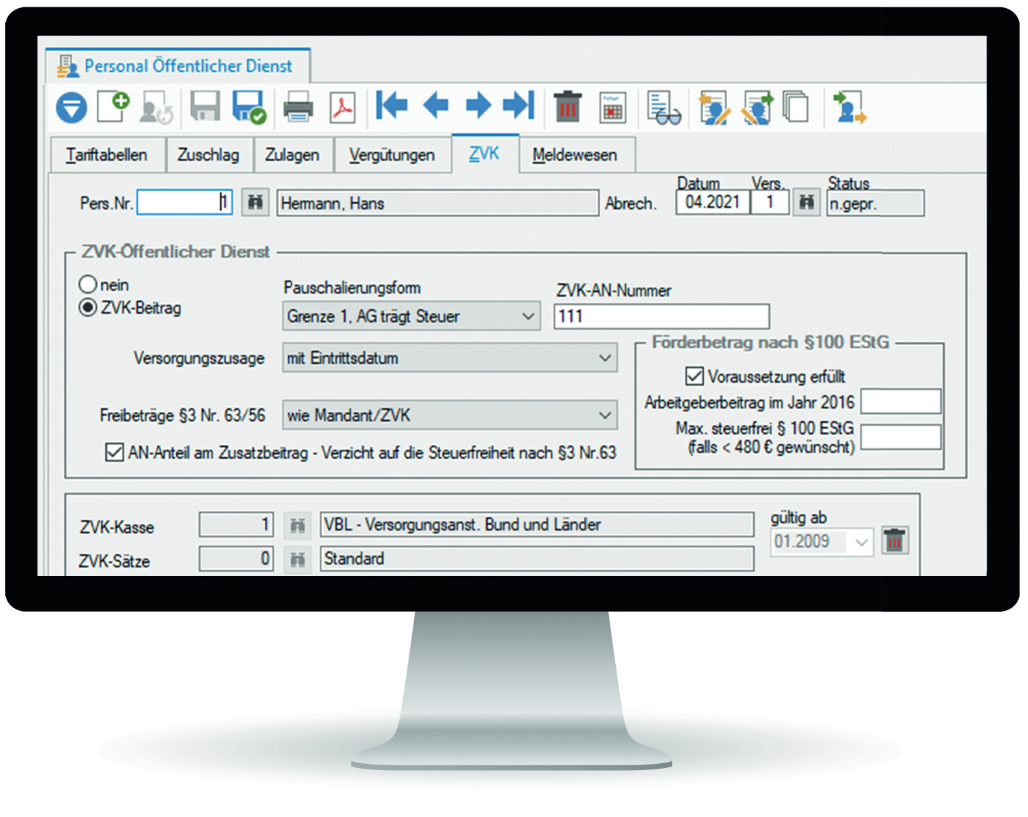Click into the ZVK-AN-Nummer input field
The height and width of the screenshot is (817, 1028).
coord(660,317)
